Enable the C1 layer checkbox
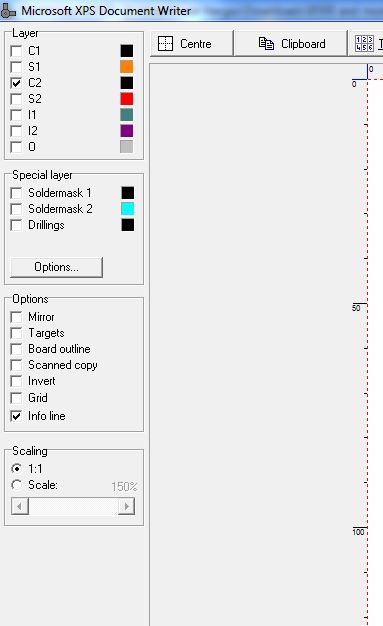 [x=16, y=51]
